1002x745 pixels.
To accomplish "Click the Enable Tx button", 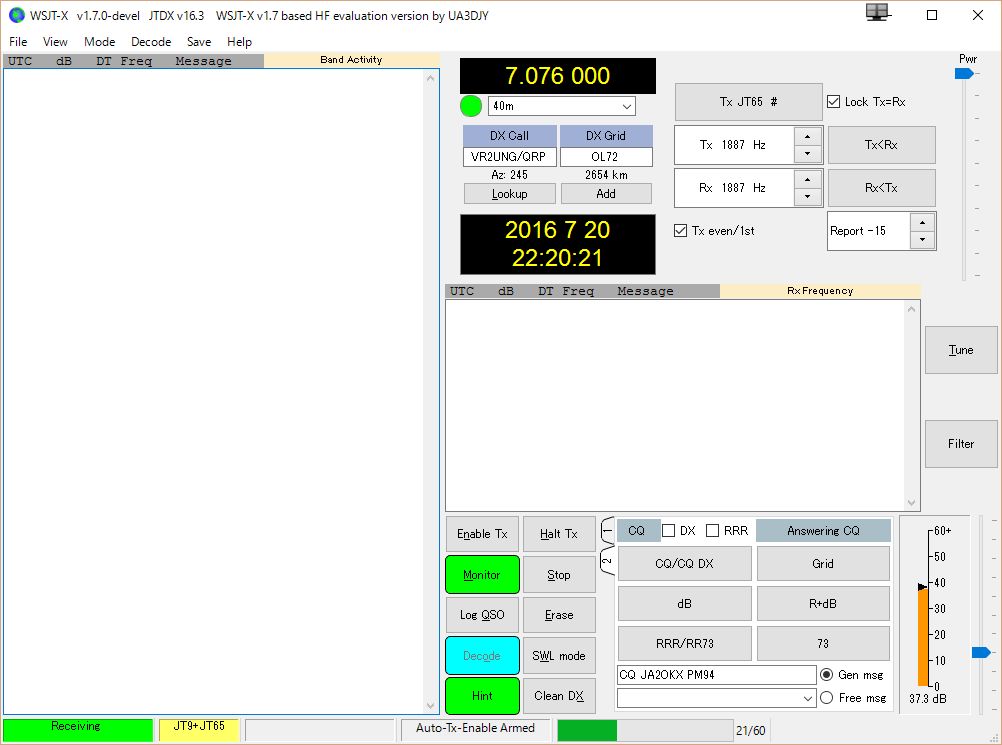I will 482,534.
